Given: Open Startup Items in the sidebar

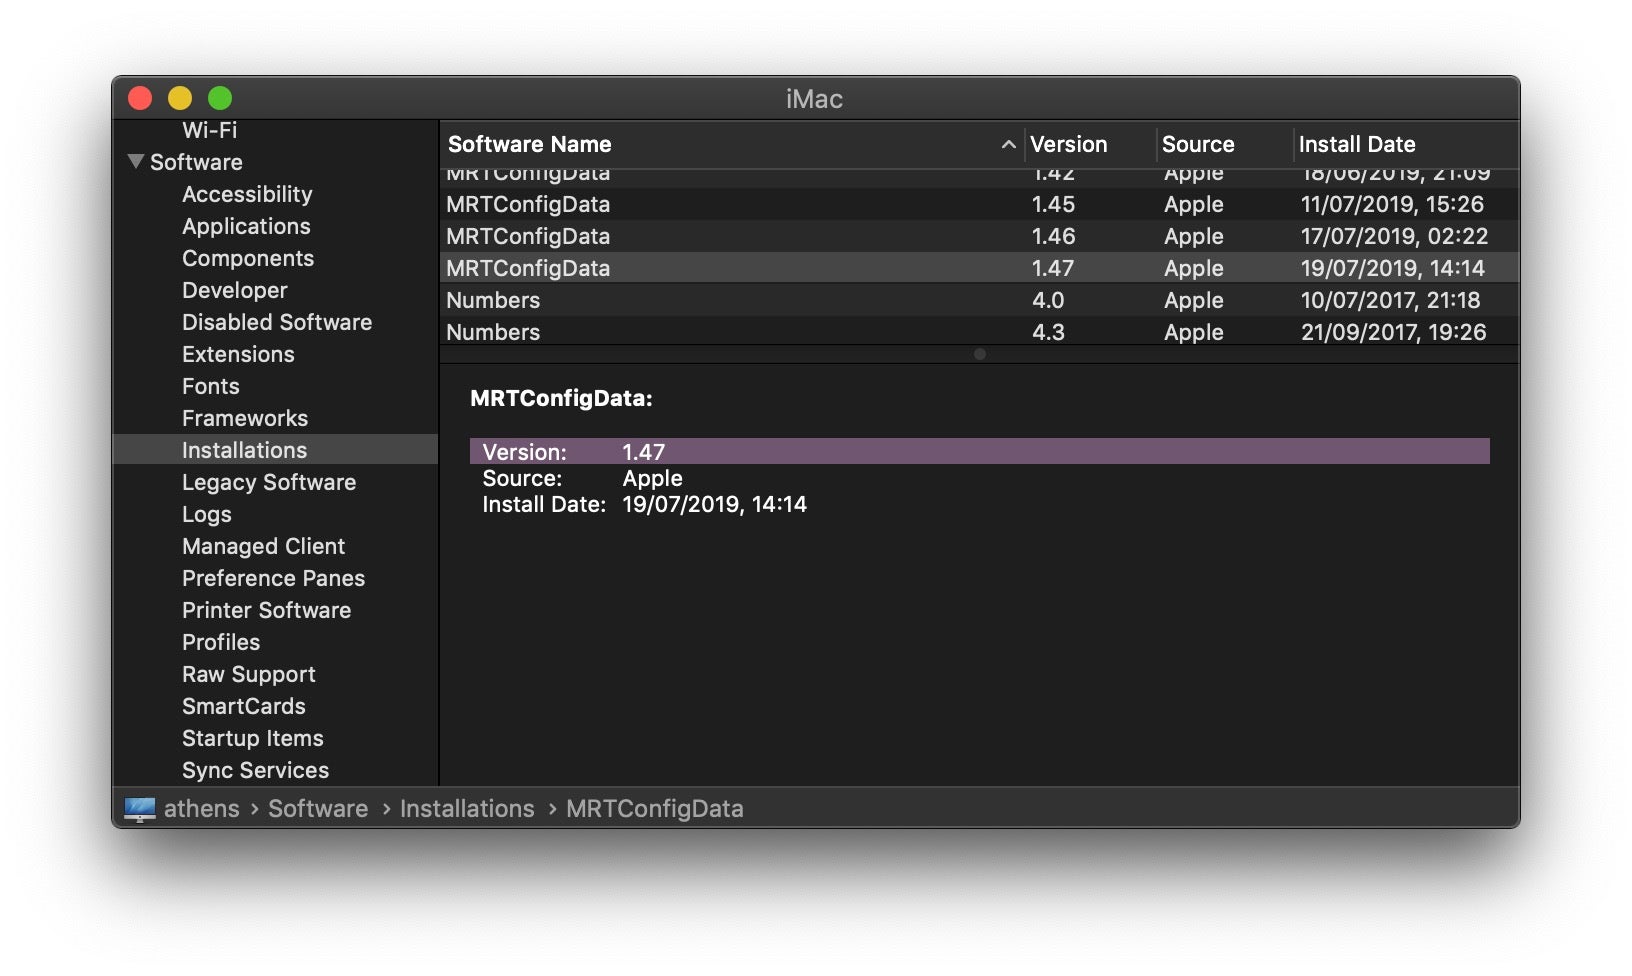Looking at the screenshot, I should coord(253,738).
